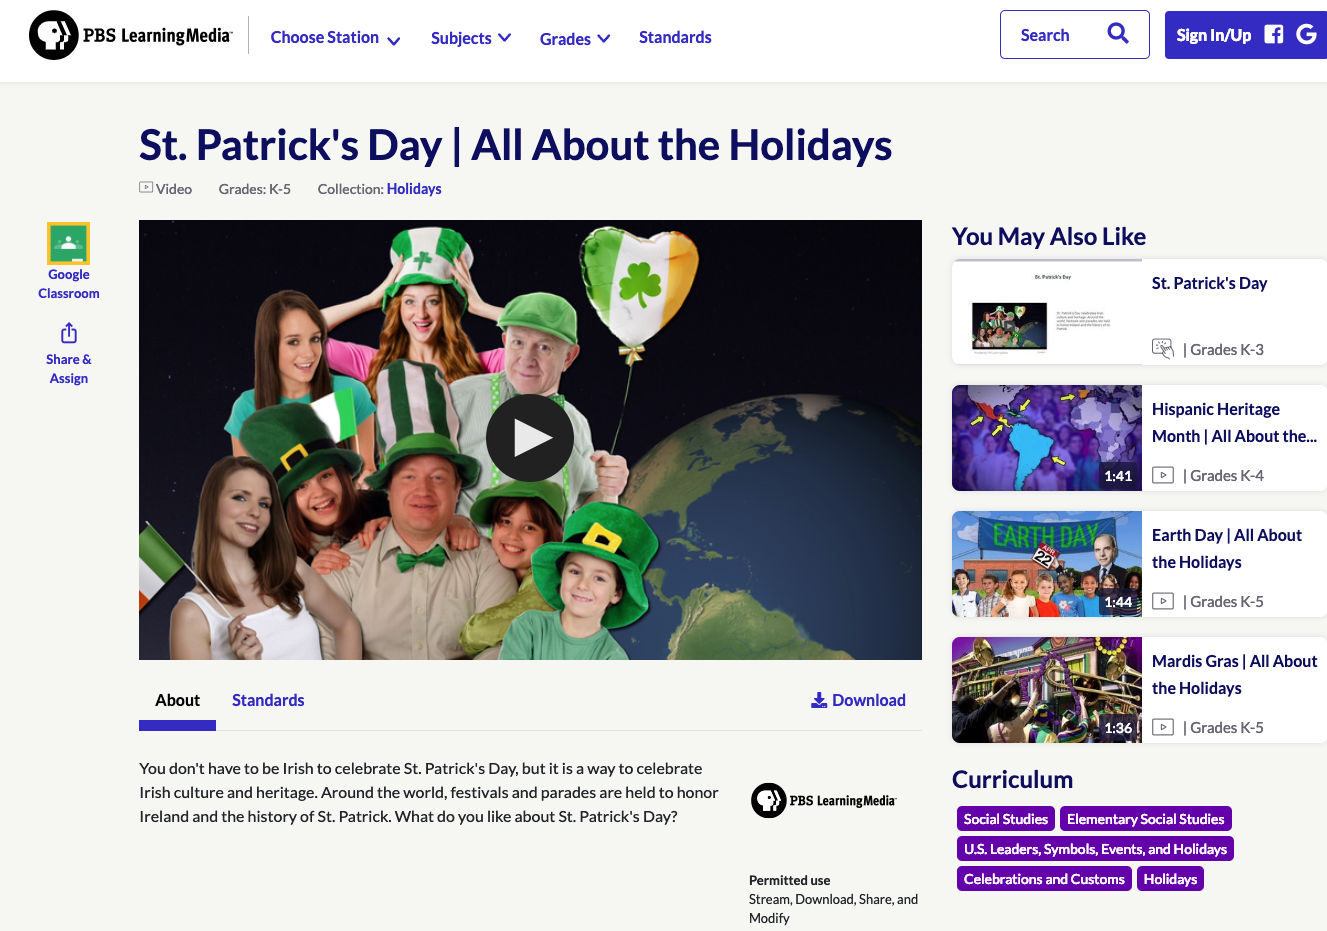Select the Social Studies curriculum tag
This screenshot has width=1327, height=931.
[x=1005, y=818]
